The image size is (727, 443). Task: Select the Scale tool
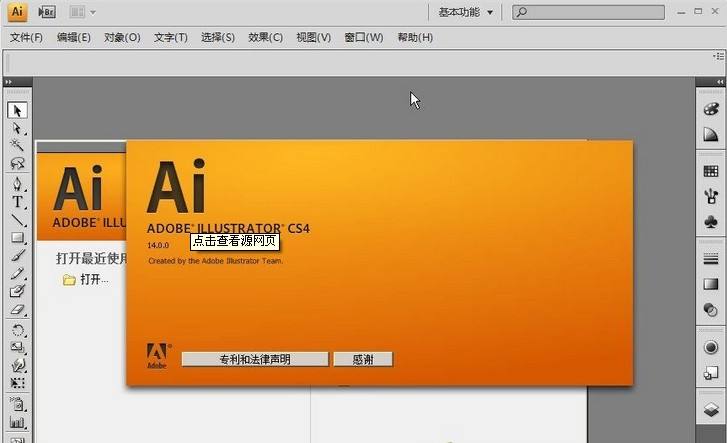[x=17, y=347]
